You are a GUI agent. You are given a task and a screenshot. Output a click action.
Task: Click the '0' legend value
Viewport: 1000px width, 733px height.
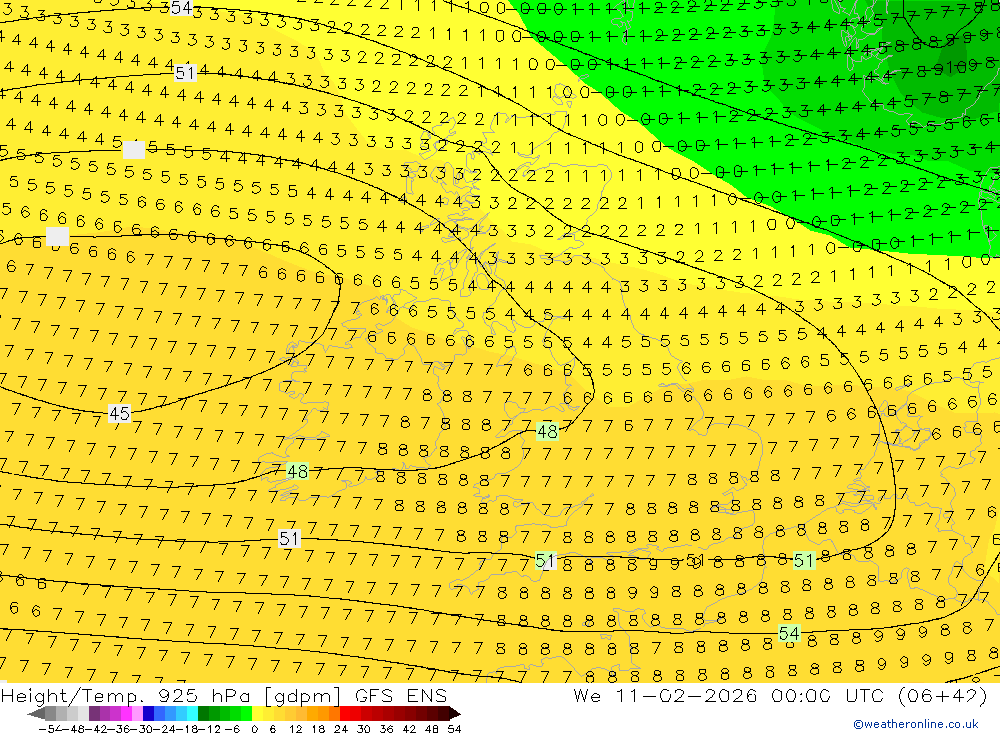pyautogui.click(x=254, y=729)
